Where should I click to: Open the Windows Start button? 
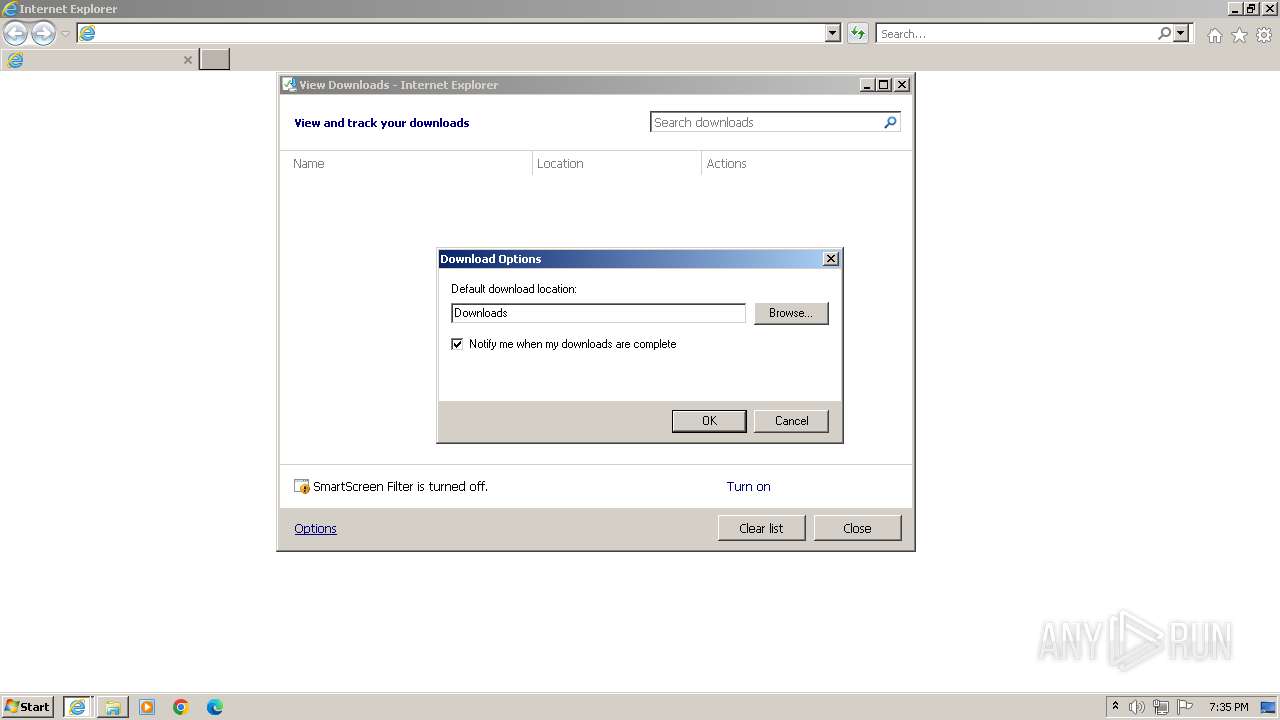point(27,707)
